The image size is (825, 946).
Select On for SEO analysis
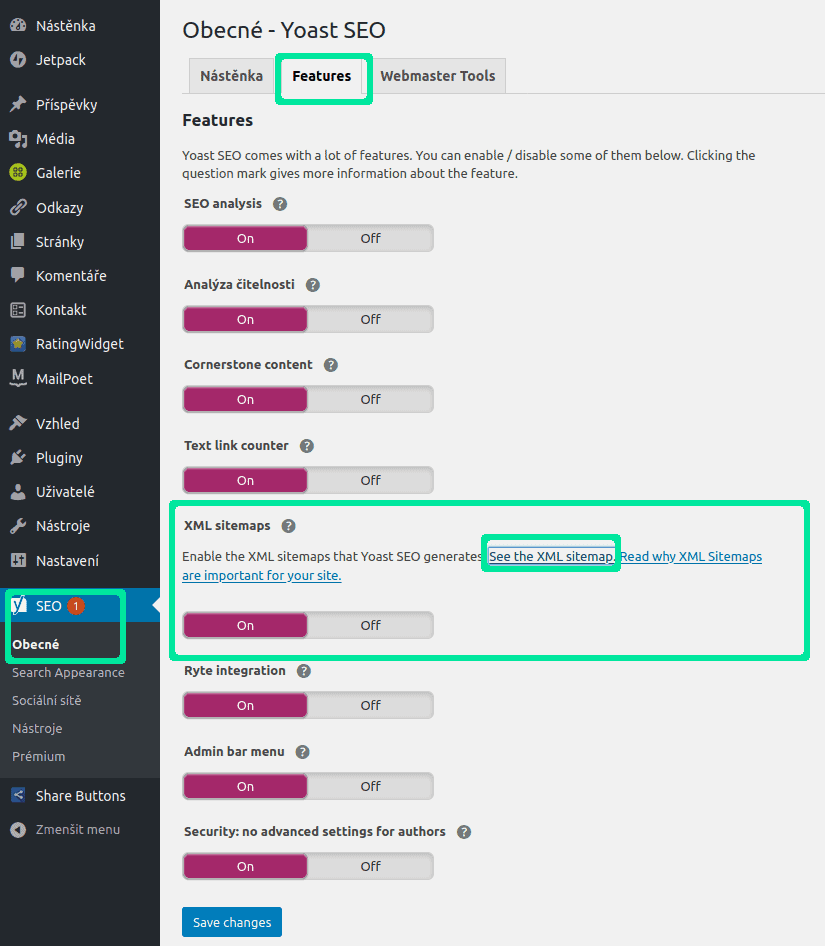pyautogui.click(x=245, y=238)
